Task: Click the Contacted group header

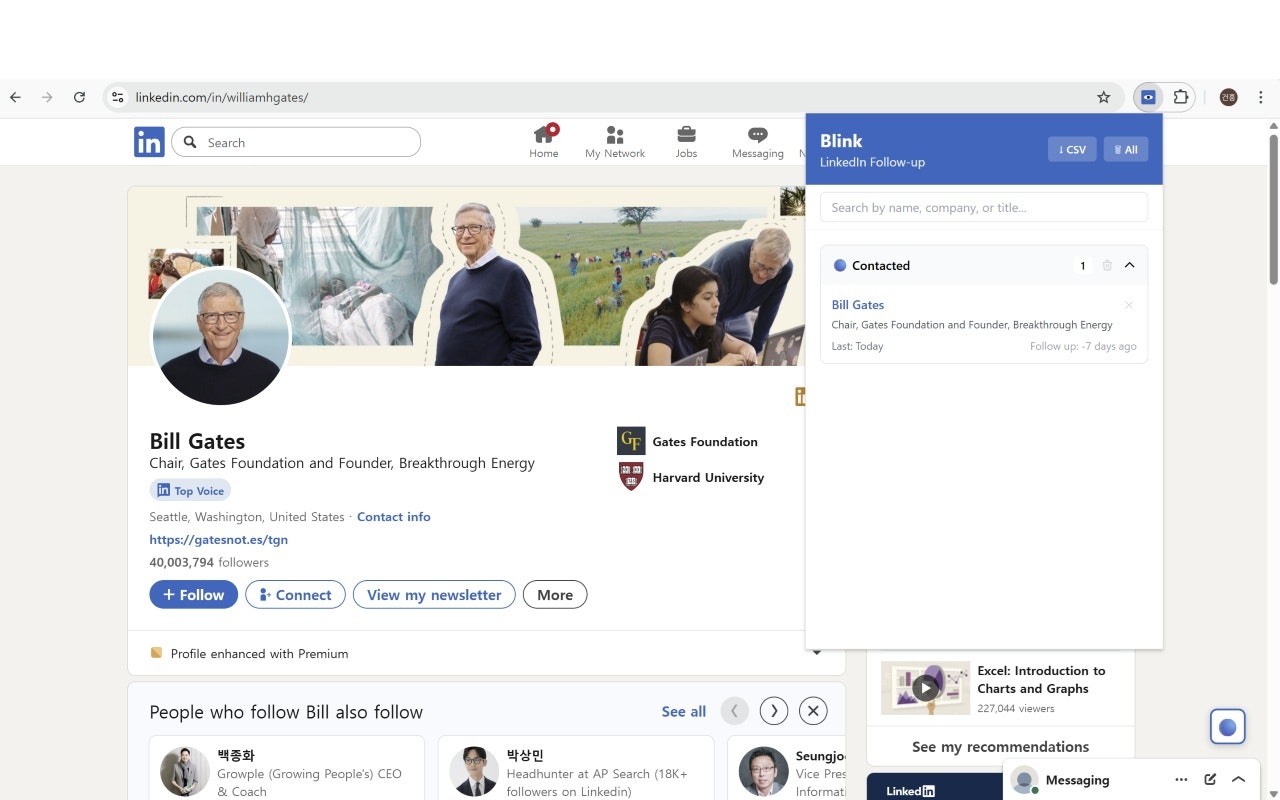Action: tap(984, 265)
